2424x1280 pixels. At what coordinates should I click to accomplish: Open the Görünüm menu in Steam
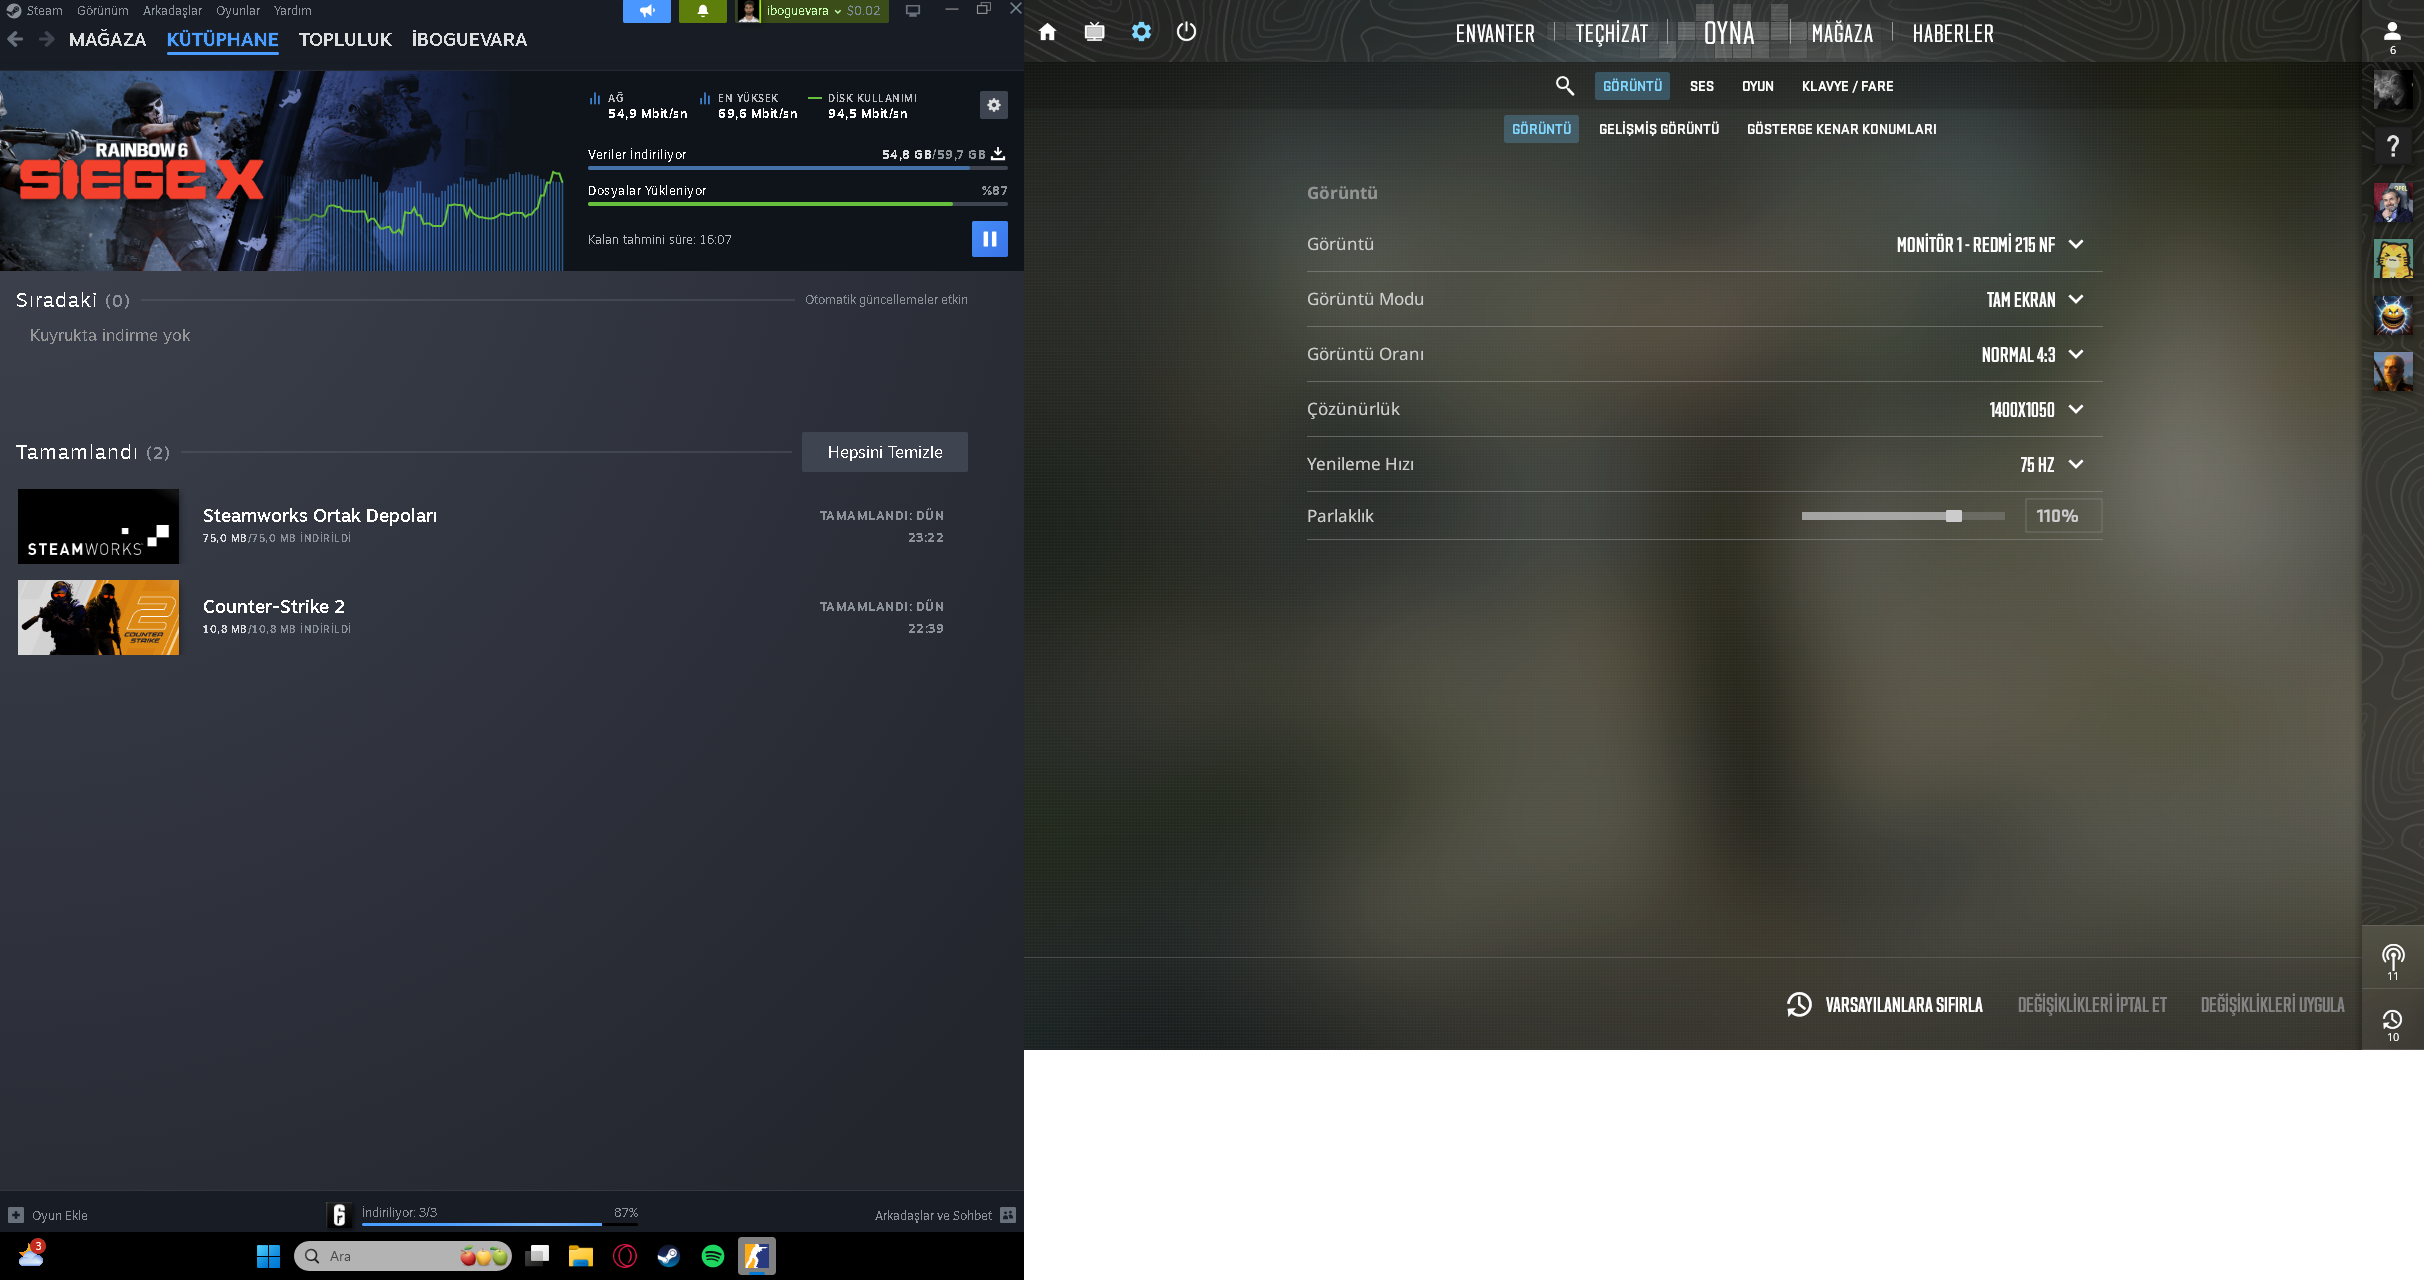pyautogui.click(x=103, y=11)
